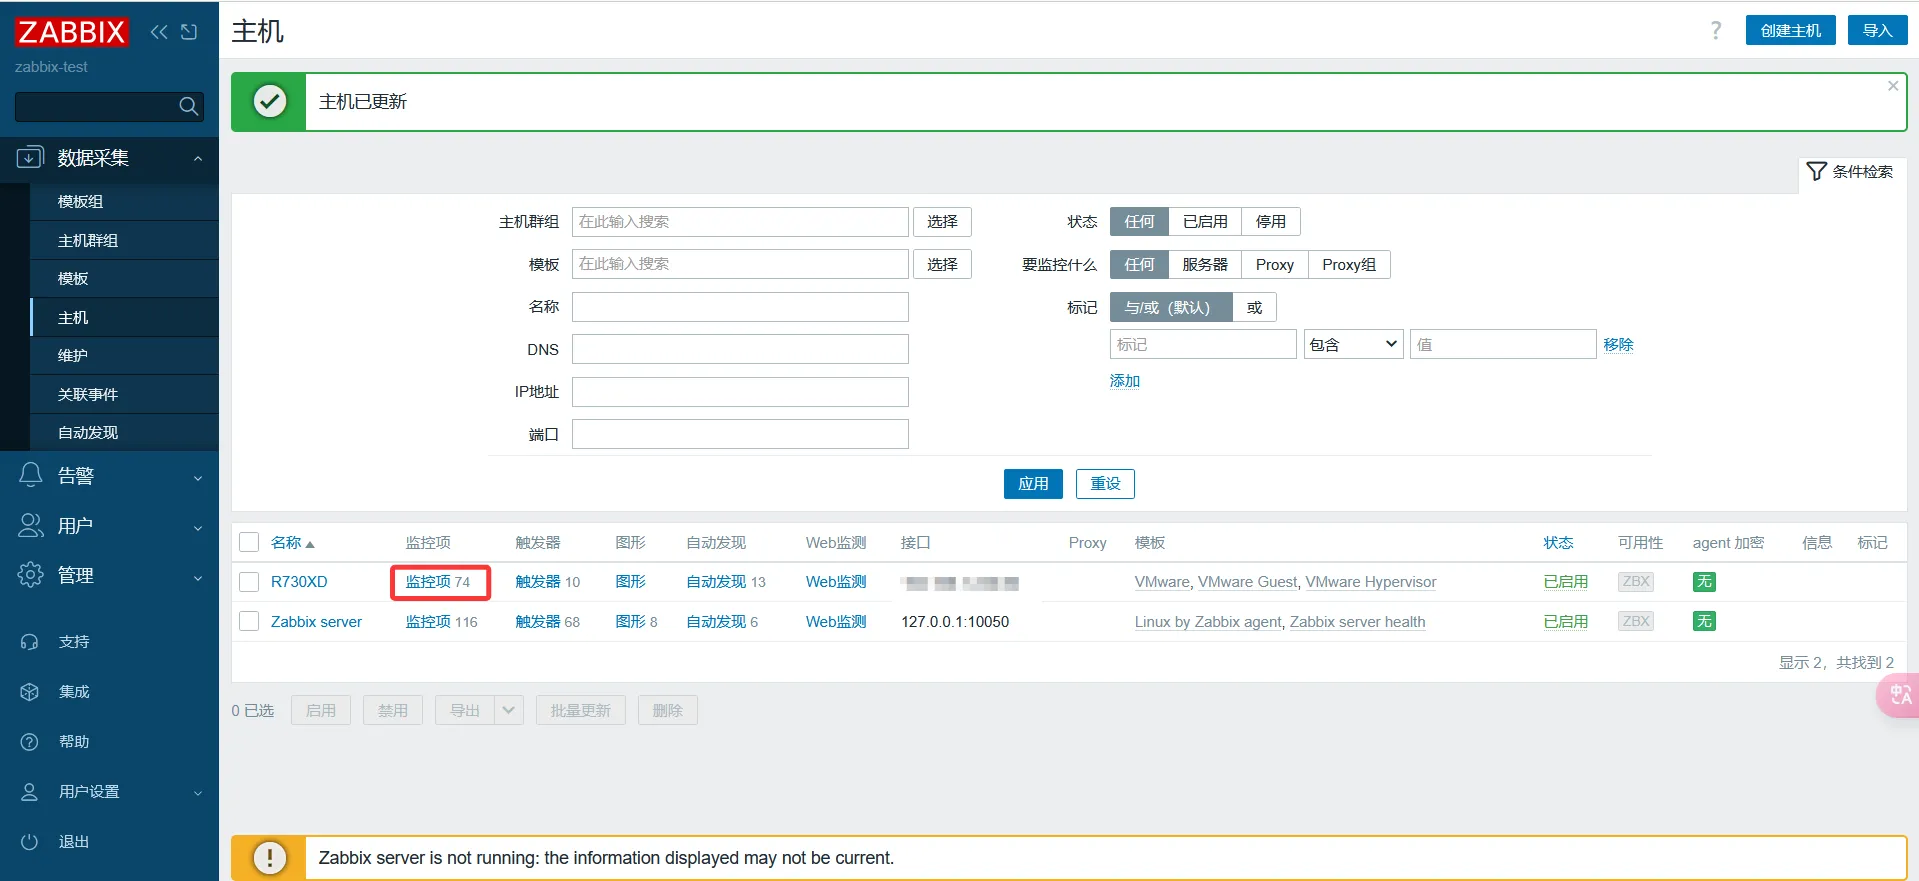Screen dimensions: 1919x881
Task: Expand the 告警 menu section
Action: (x=109, y=476)
